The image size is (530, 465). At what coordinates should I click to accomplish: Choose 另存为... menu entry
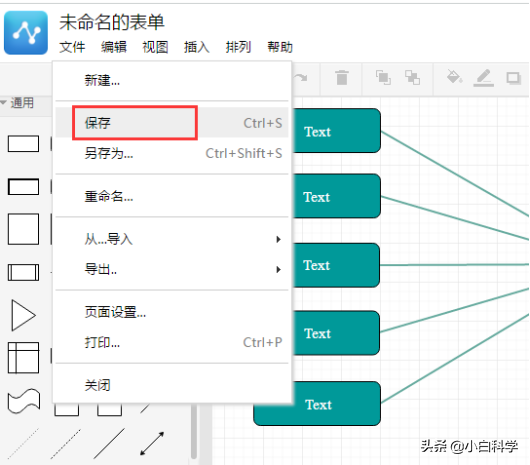click(x=172, y=153)
